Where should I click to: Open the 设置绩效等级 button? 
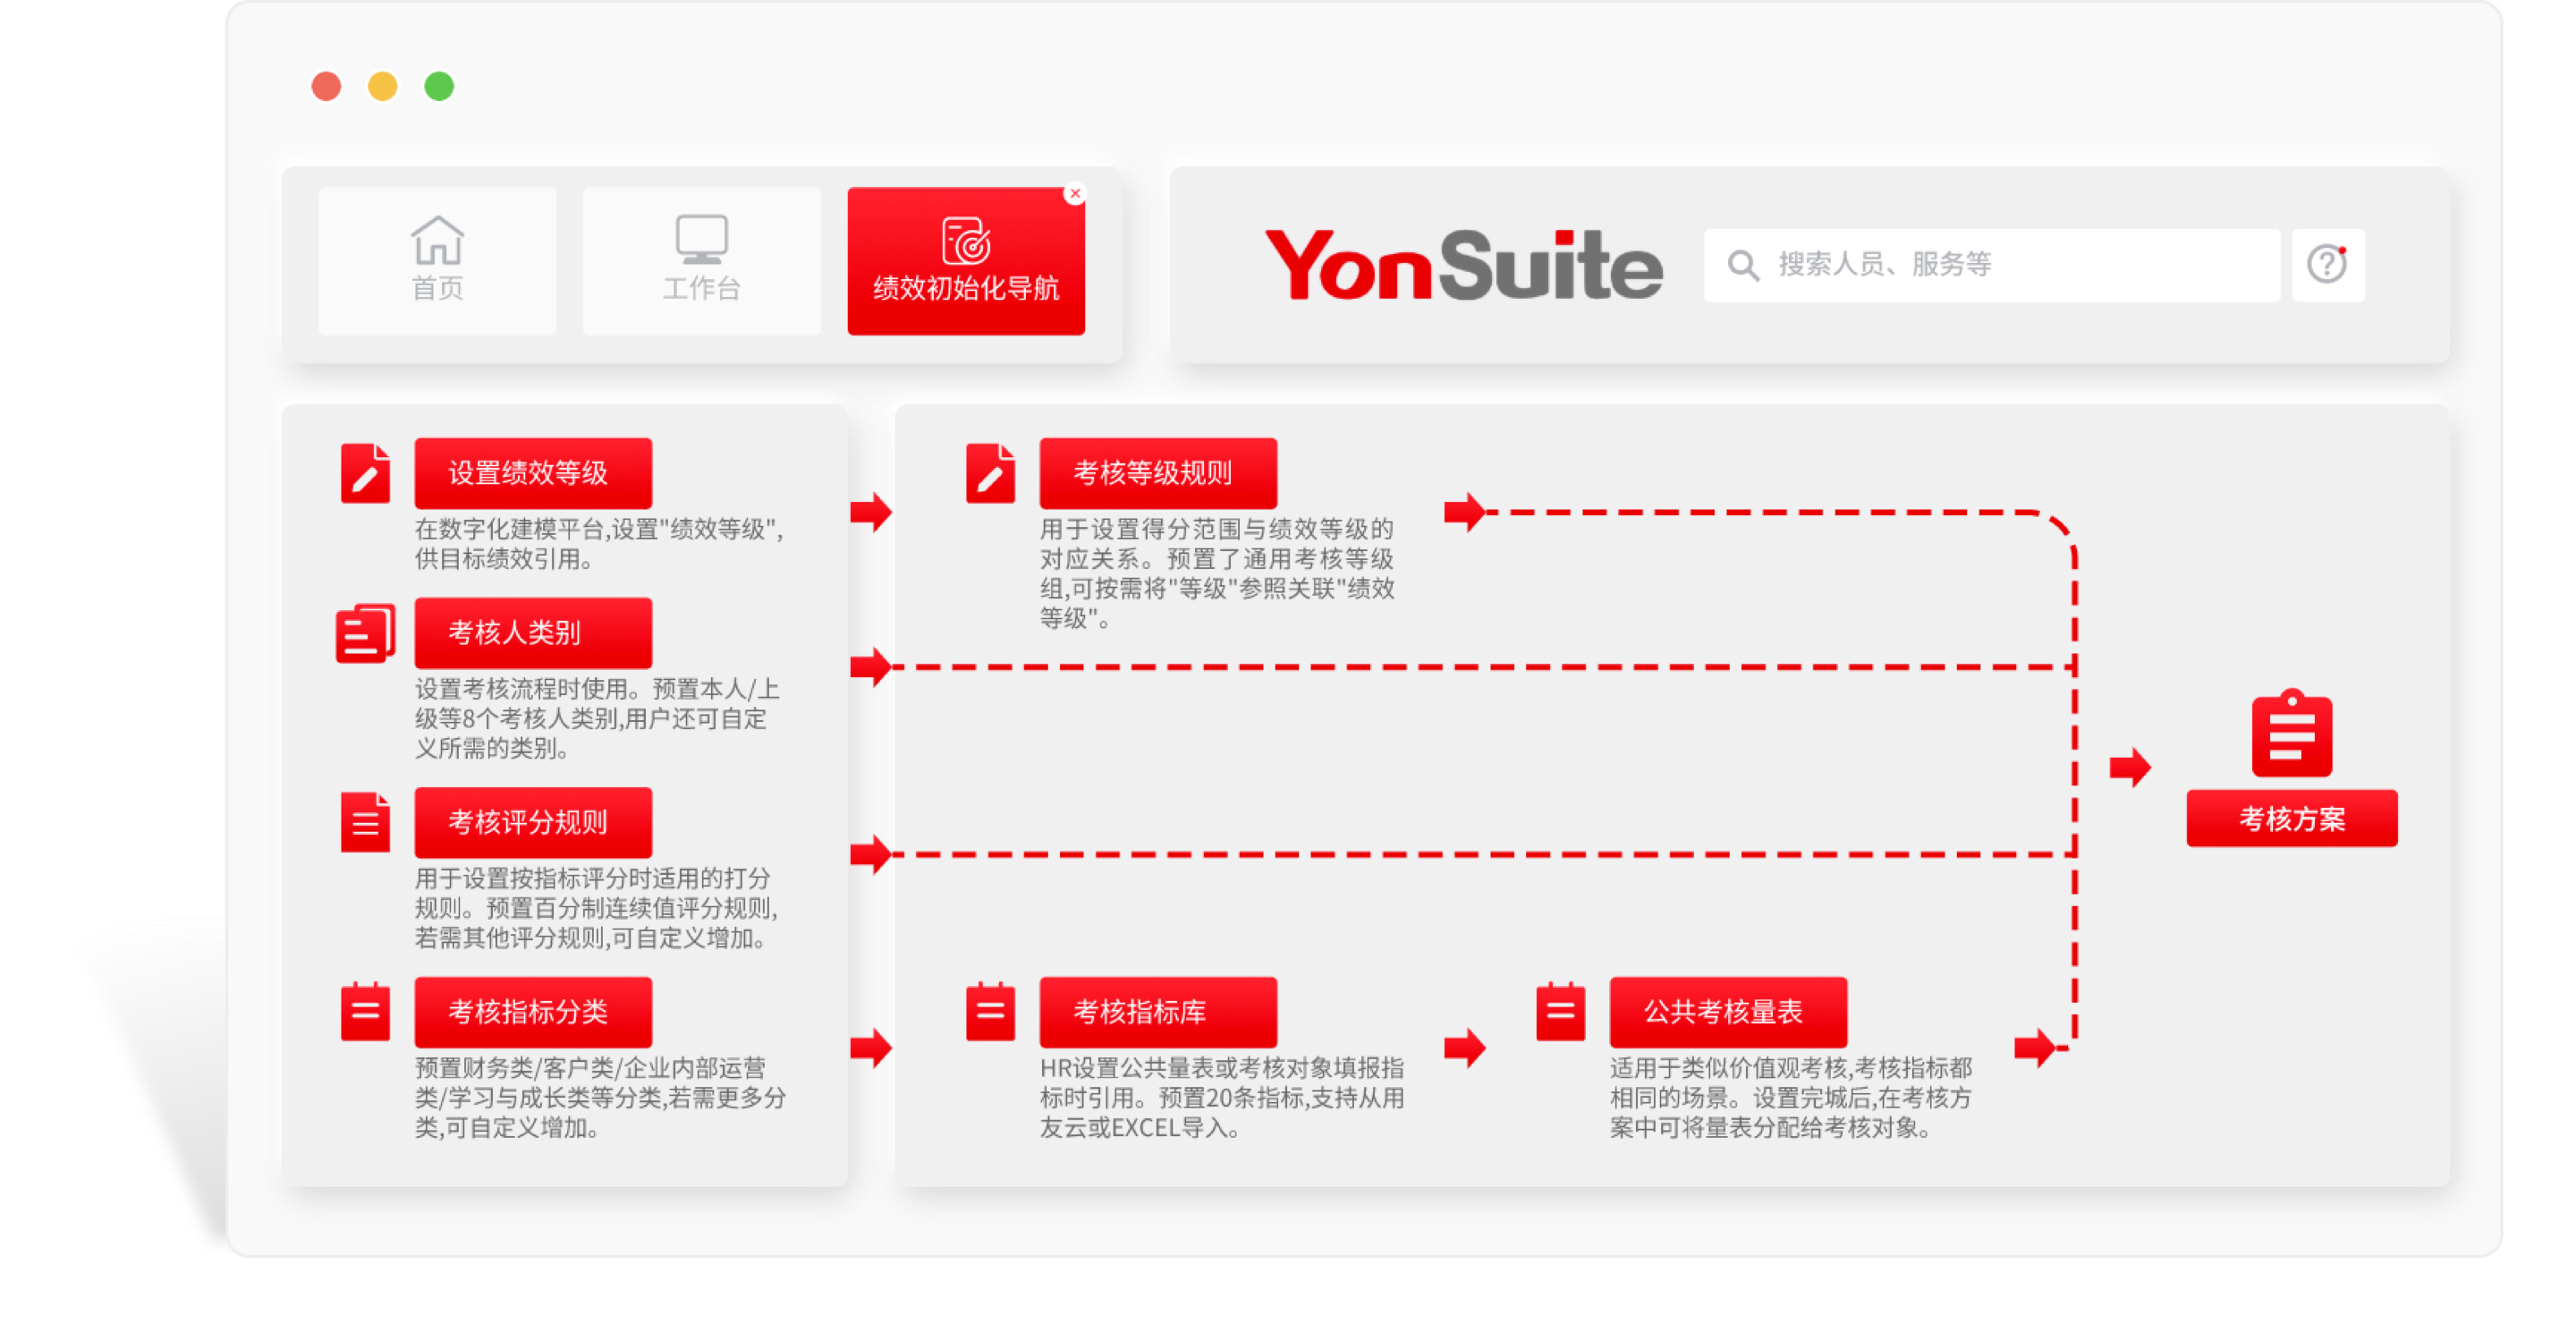point(533,473)
